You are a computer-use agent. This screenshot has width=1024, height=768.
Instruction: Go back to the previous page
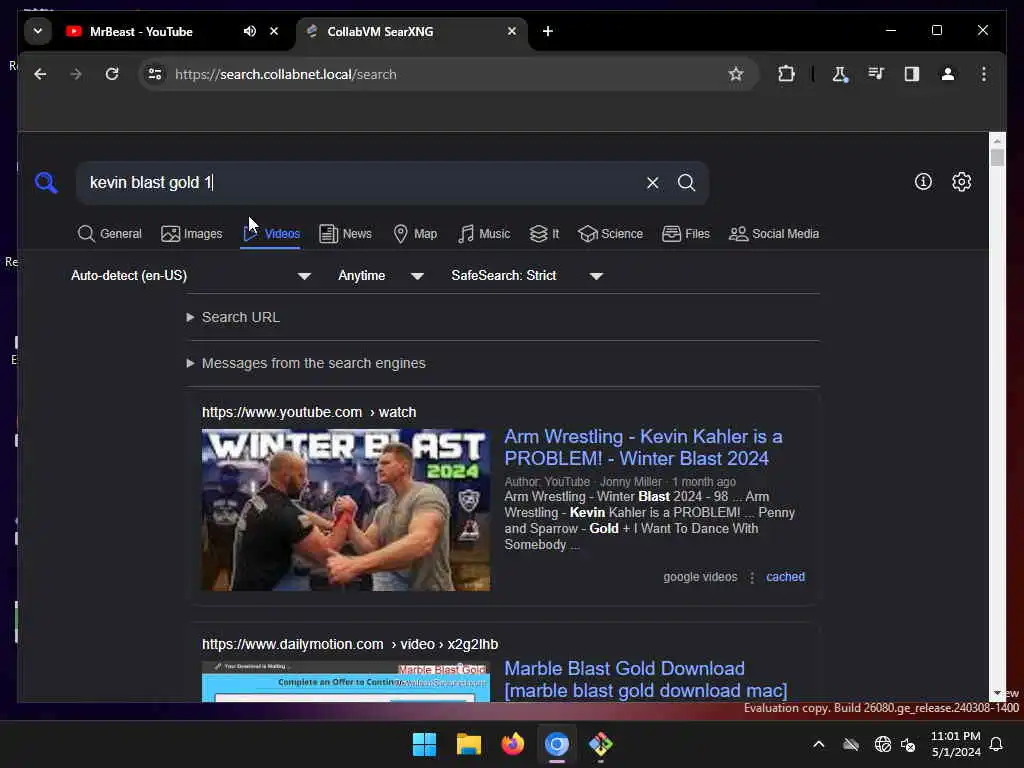point(40,74)
